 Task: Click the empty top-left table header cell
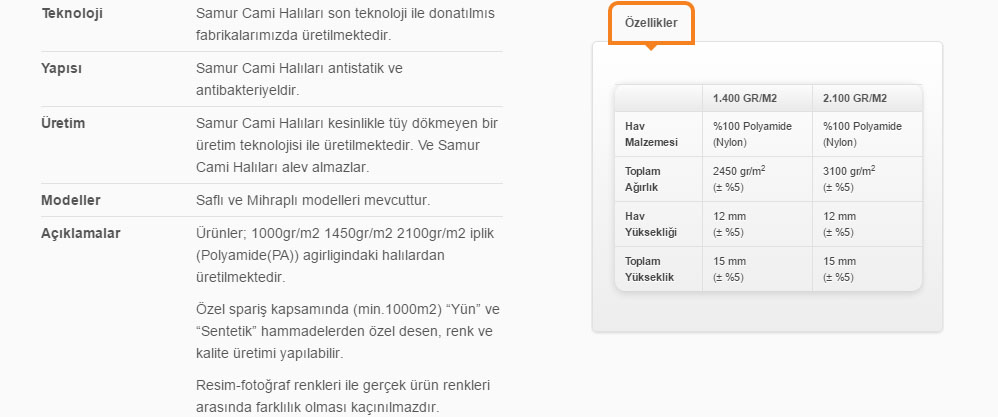(659, 98)
